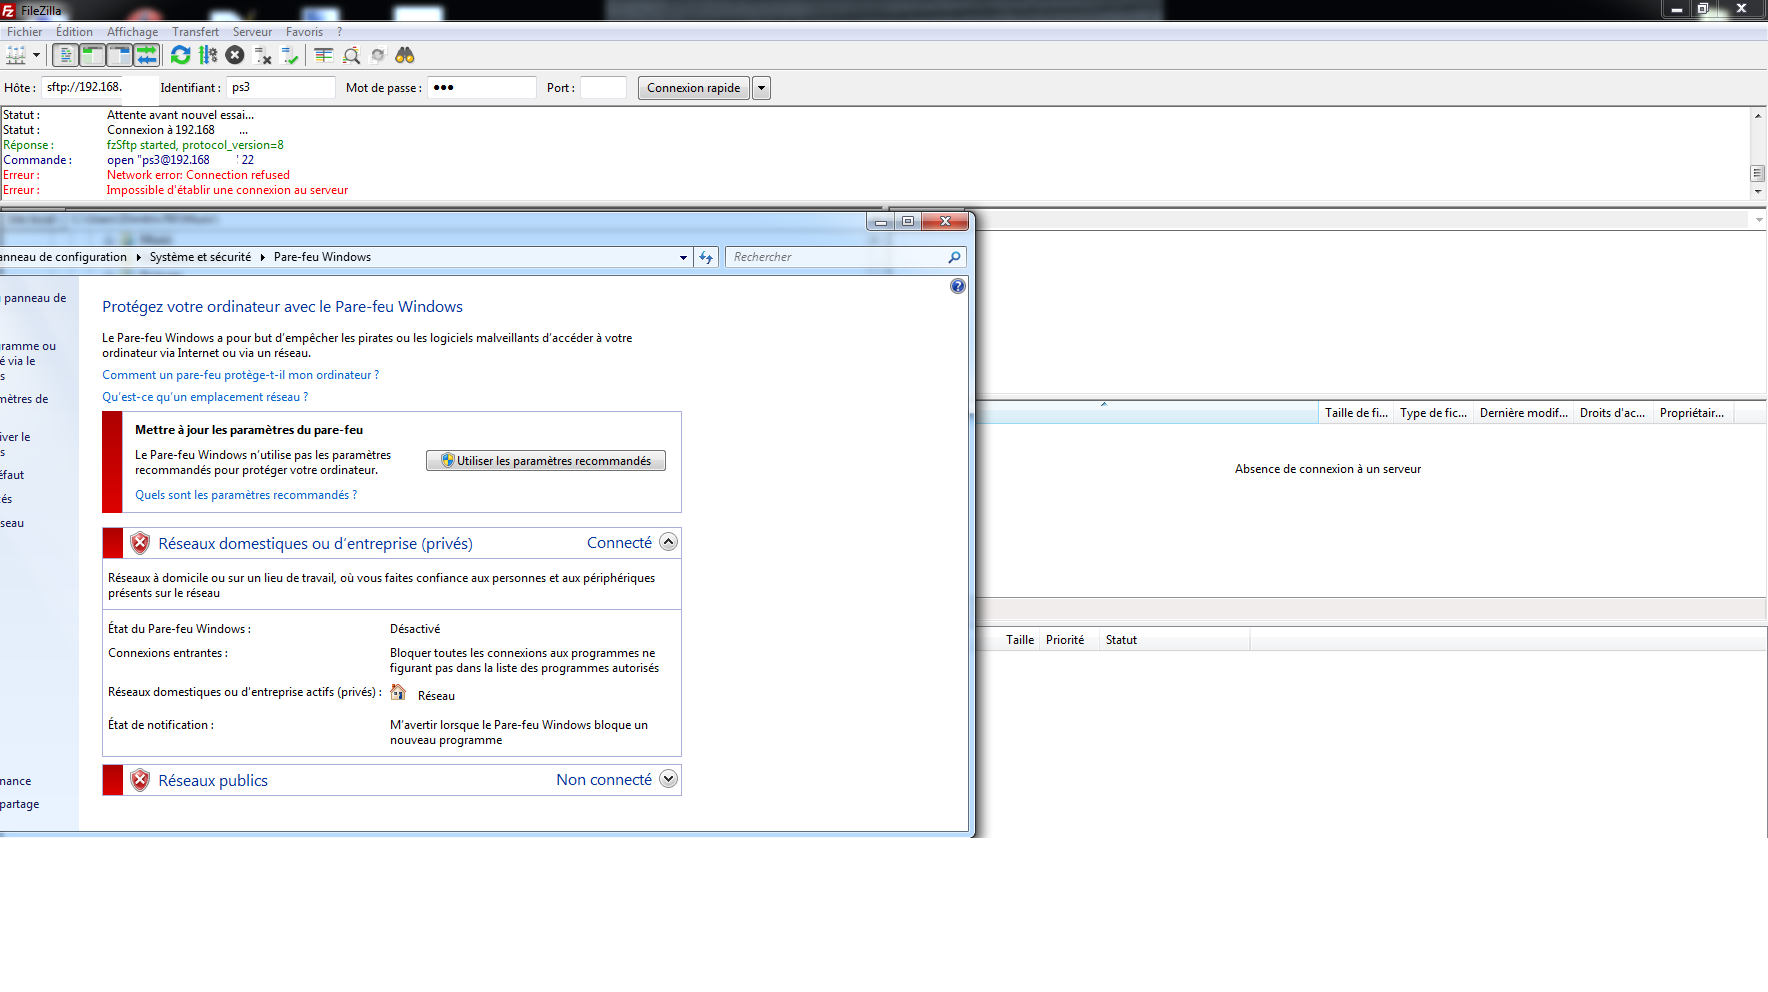
Task: Sort by 'Droits d'ac...' column header
Action: click(x=1612, y=413)
